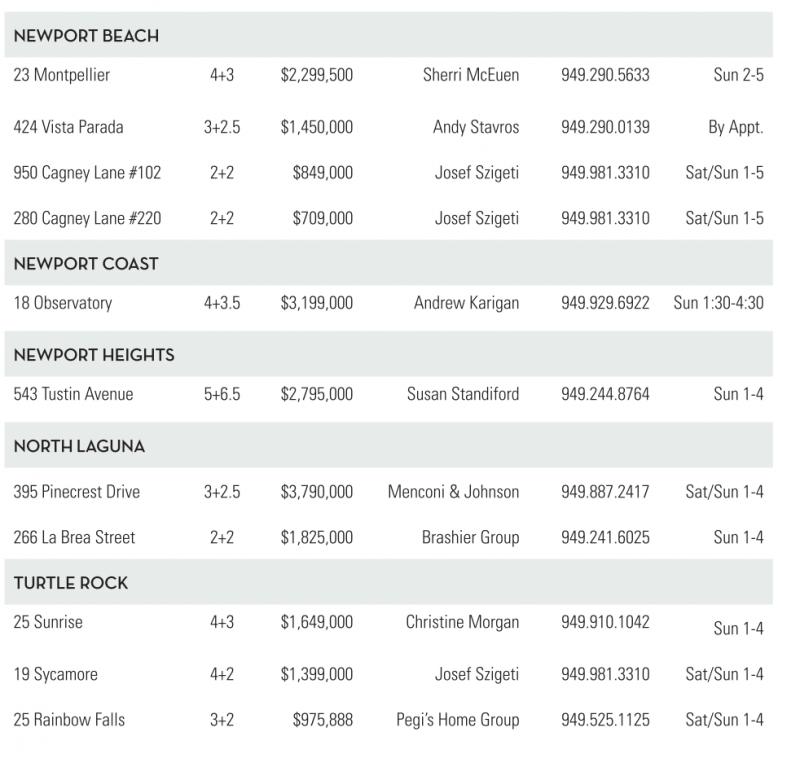Click the $3,790,000 price

316,492
